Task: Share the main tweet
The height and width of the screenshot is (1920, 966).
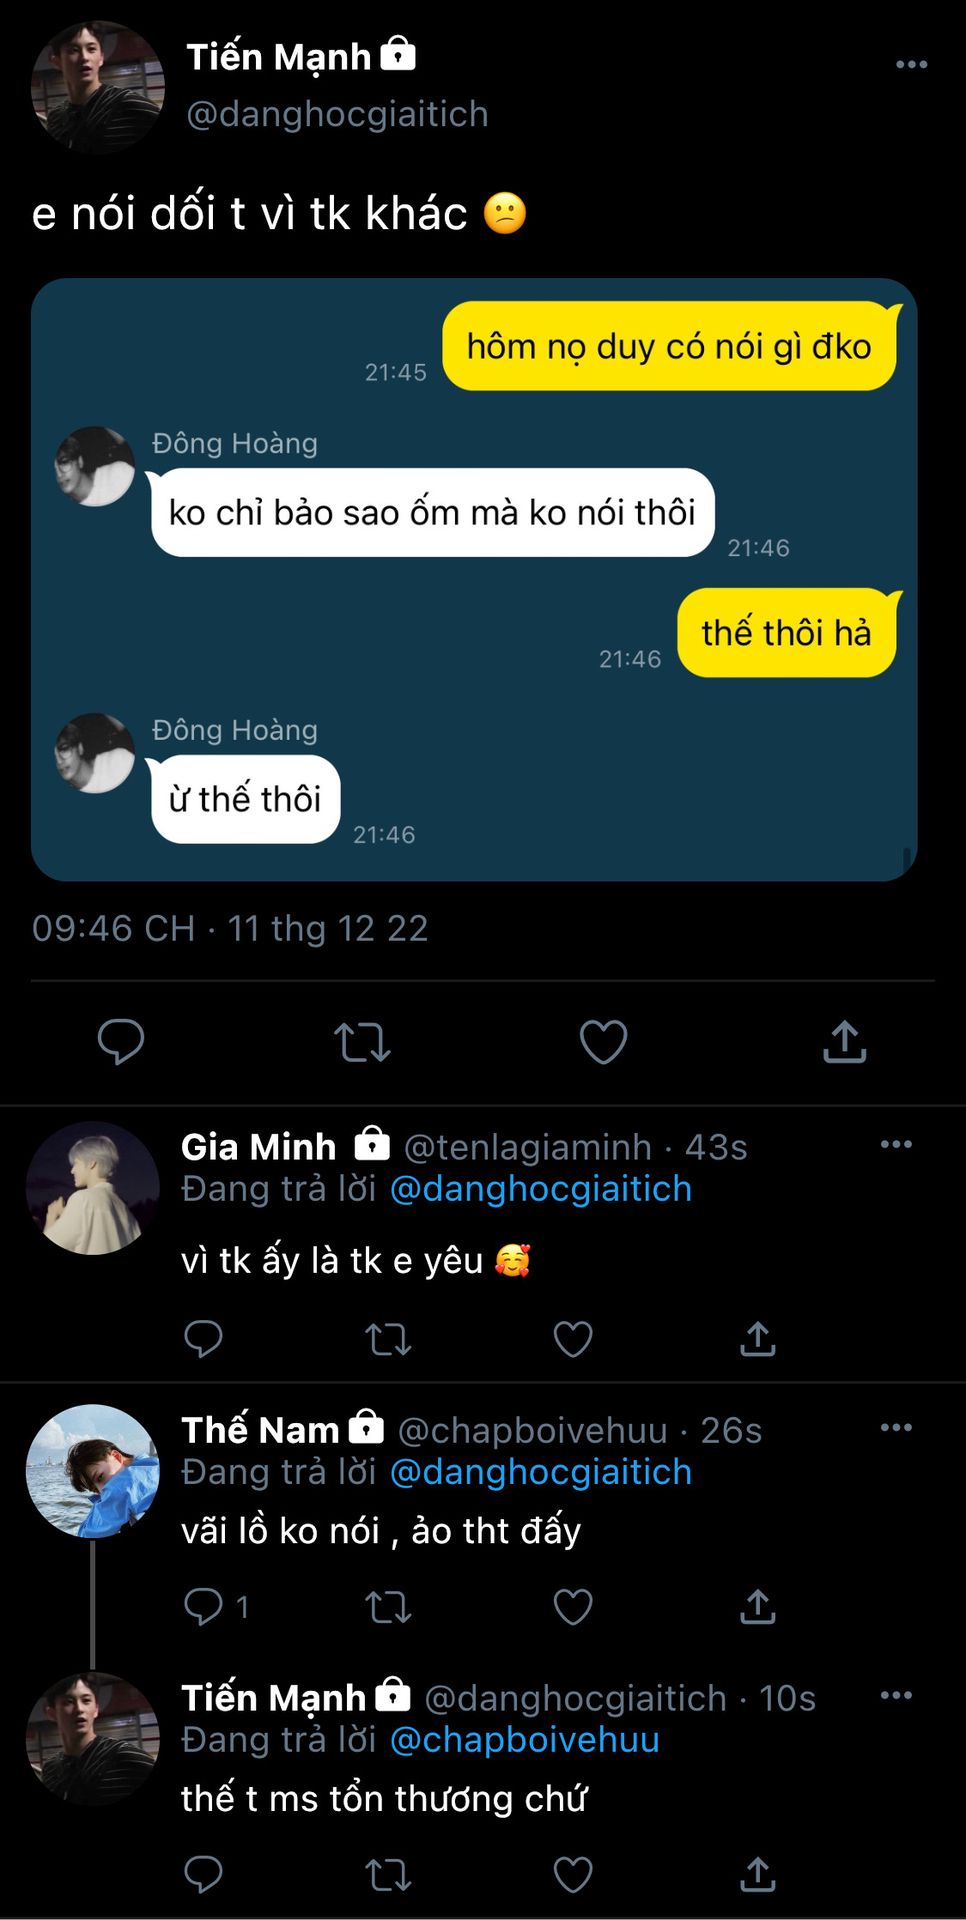Action: pos(845,1042)
